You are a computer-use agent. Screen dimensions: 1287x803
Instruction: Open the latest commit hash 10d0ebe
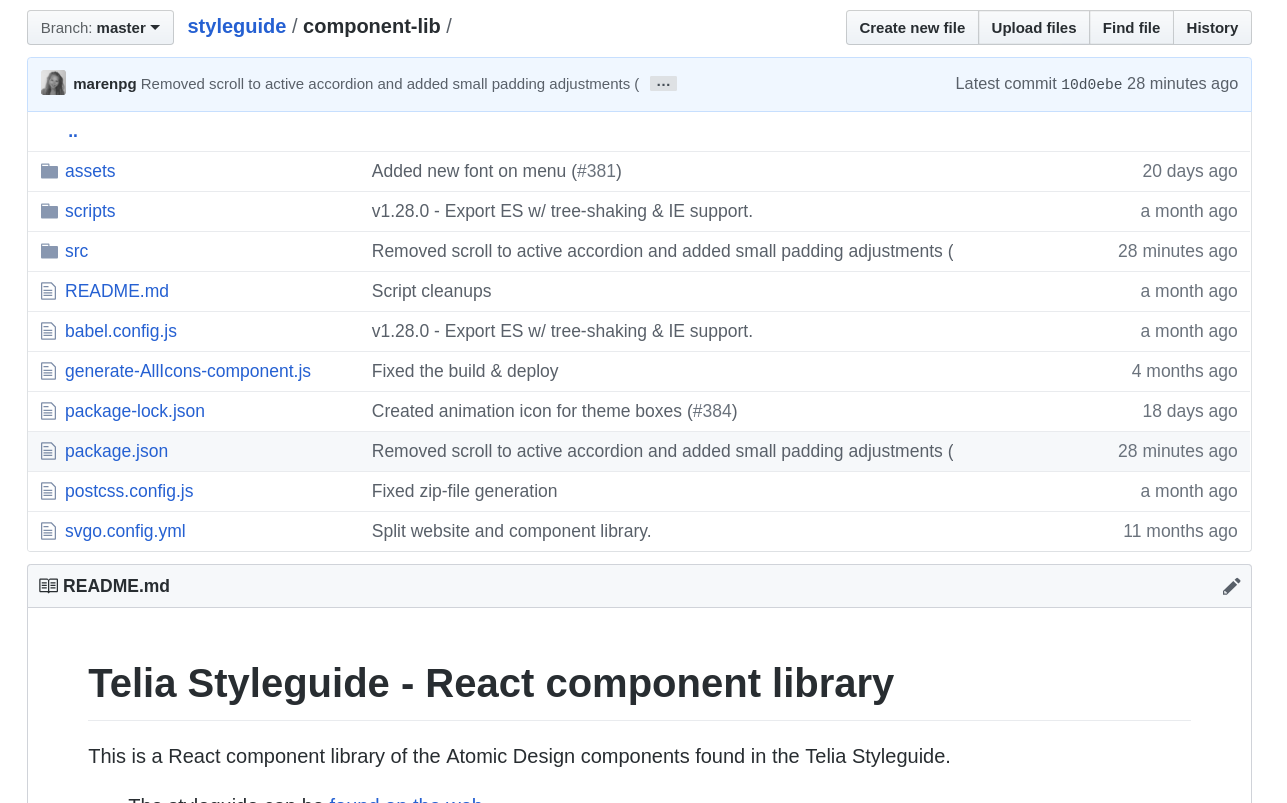point(1091,85)
